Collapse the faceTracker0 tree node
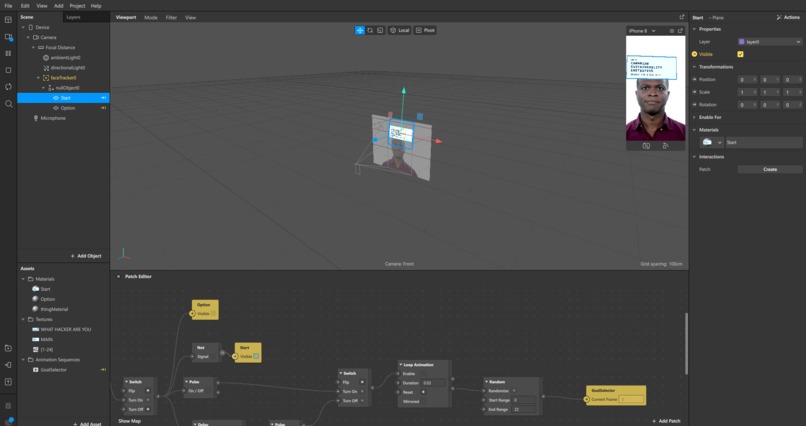The image size is (806, 426). [x=39, y=78]
